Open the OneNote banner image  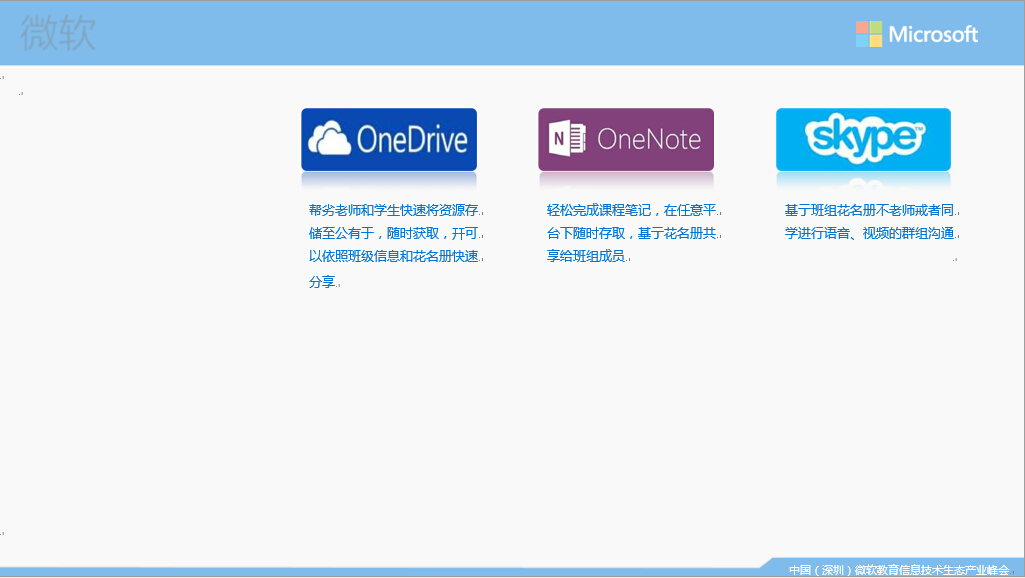(x=626, y=140)
